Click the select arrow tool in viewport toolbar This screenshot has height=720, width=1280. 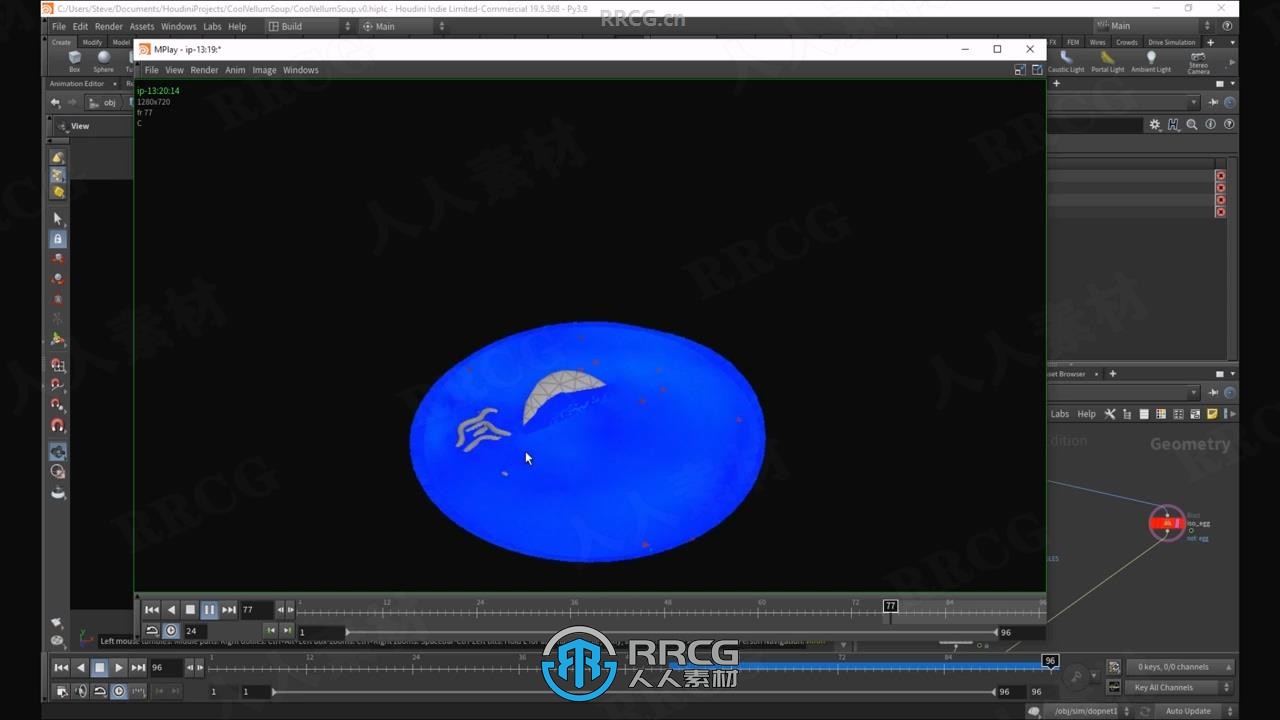coord(57,218)
